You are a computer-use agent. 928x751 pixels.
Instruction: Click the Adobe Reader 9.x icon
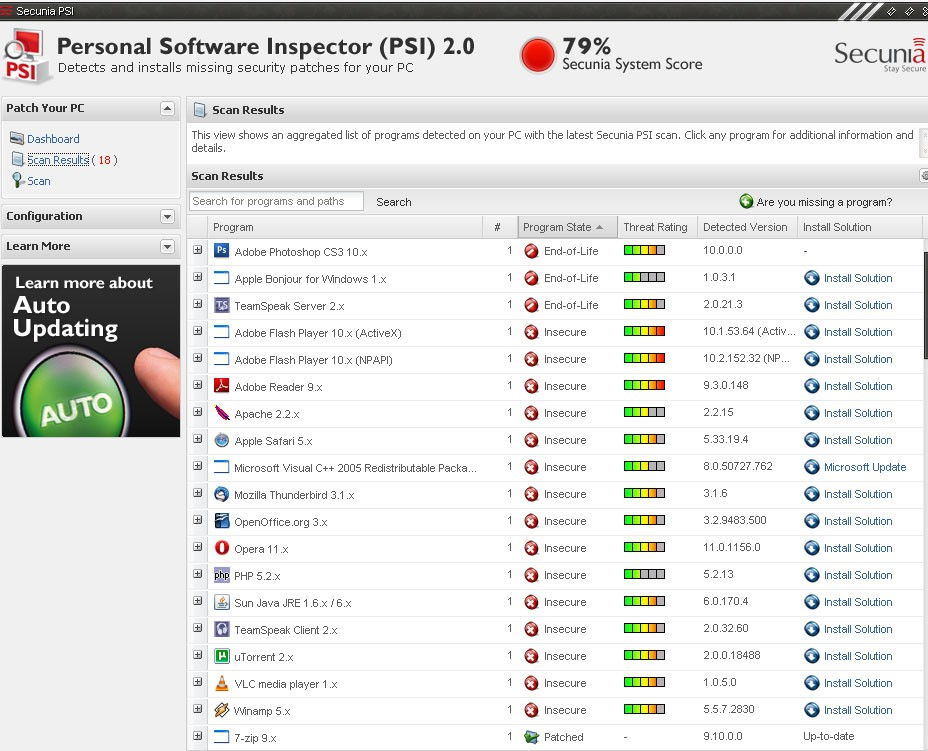click(221, 386)
